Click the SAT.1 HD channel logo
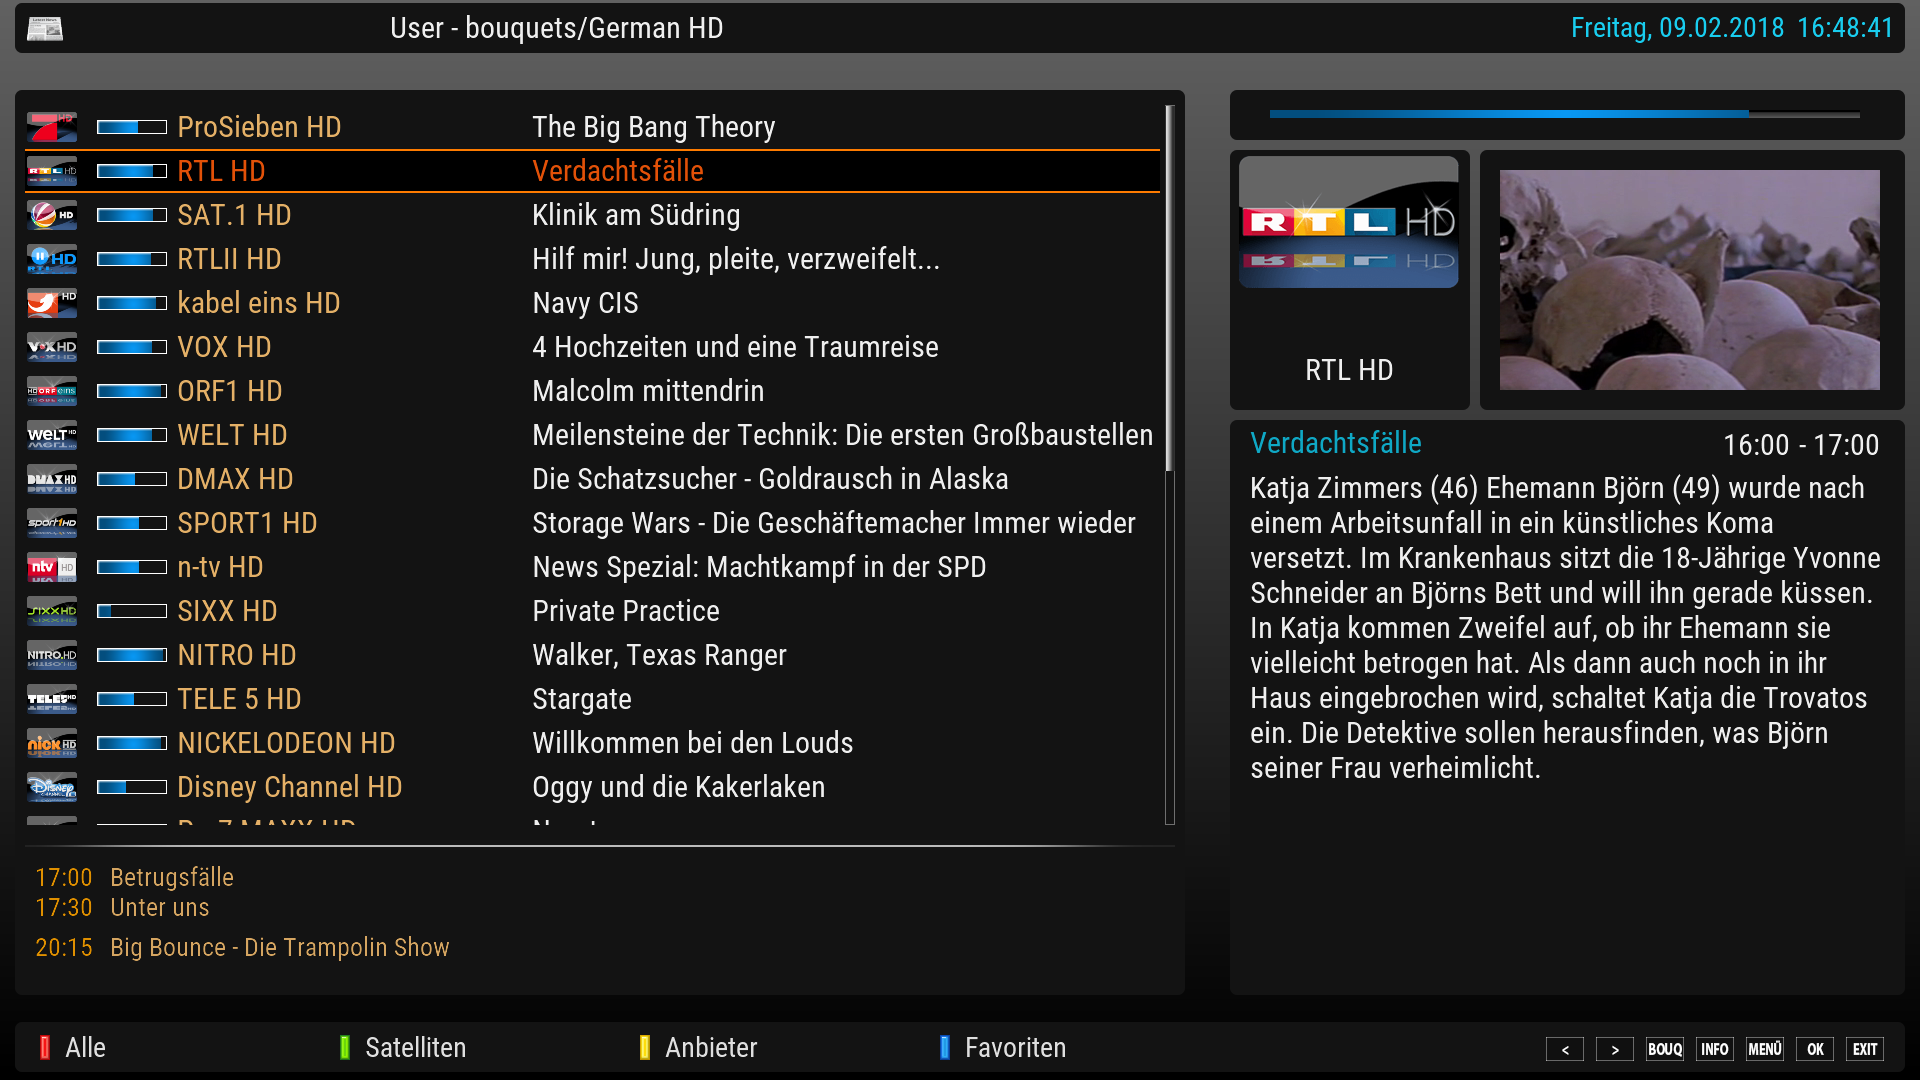The image size is (1920, 1080). pos(51,215)
